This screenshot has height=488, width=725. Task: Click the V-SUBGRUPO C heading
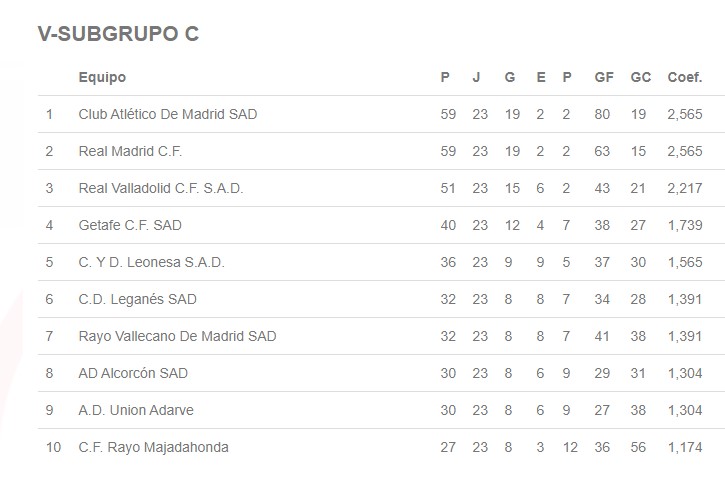118,34
